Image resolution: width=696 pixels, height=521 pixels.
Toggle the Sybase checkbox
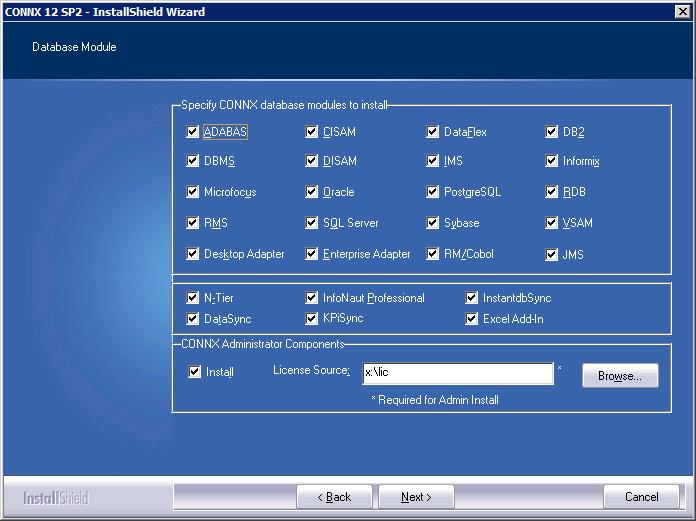tap(432, 222)
